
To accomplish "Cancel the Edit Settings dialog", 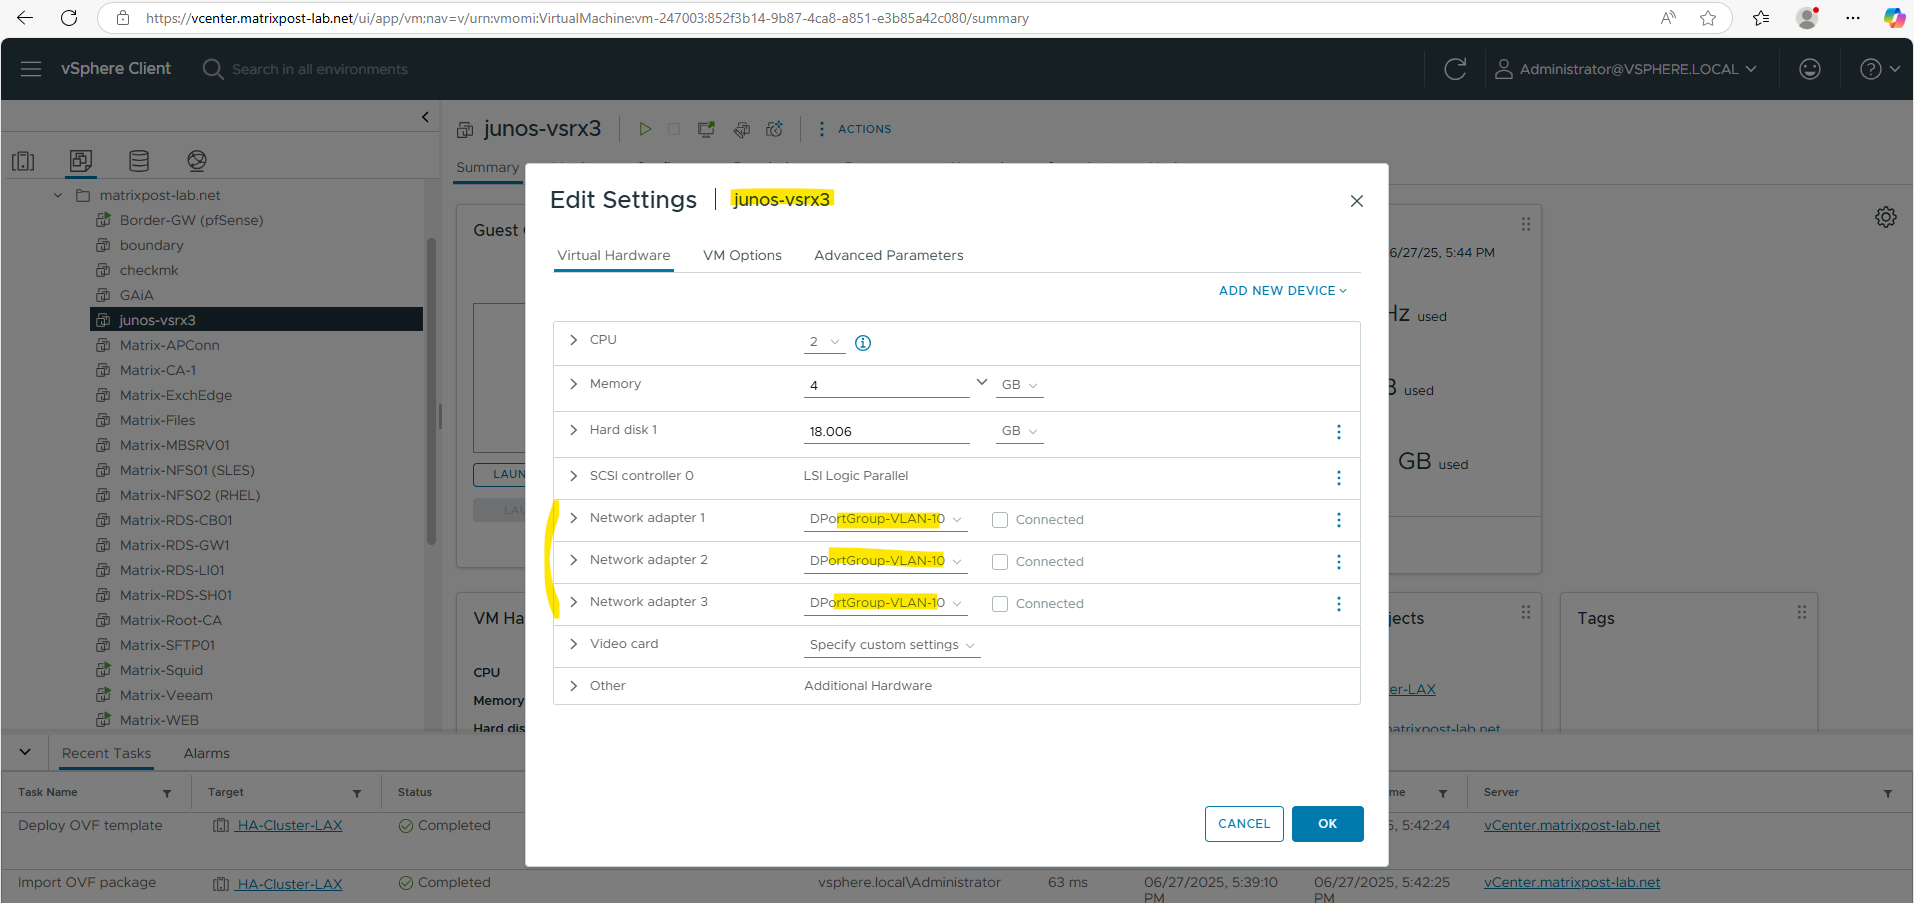I will [1244, 824].
